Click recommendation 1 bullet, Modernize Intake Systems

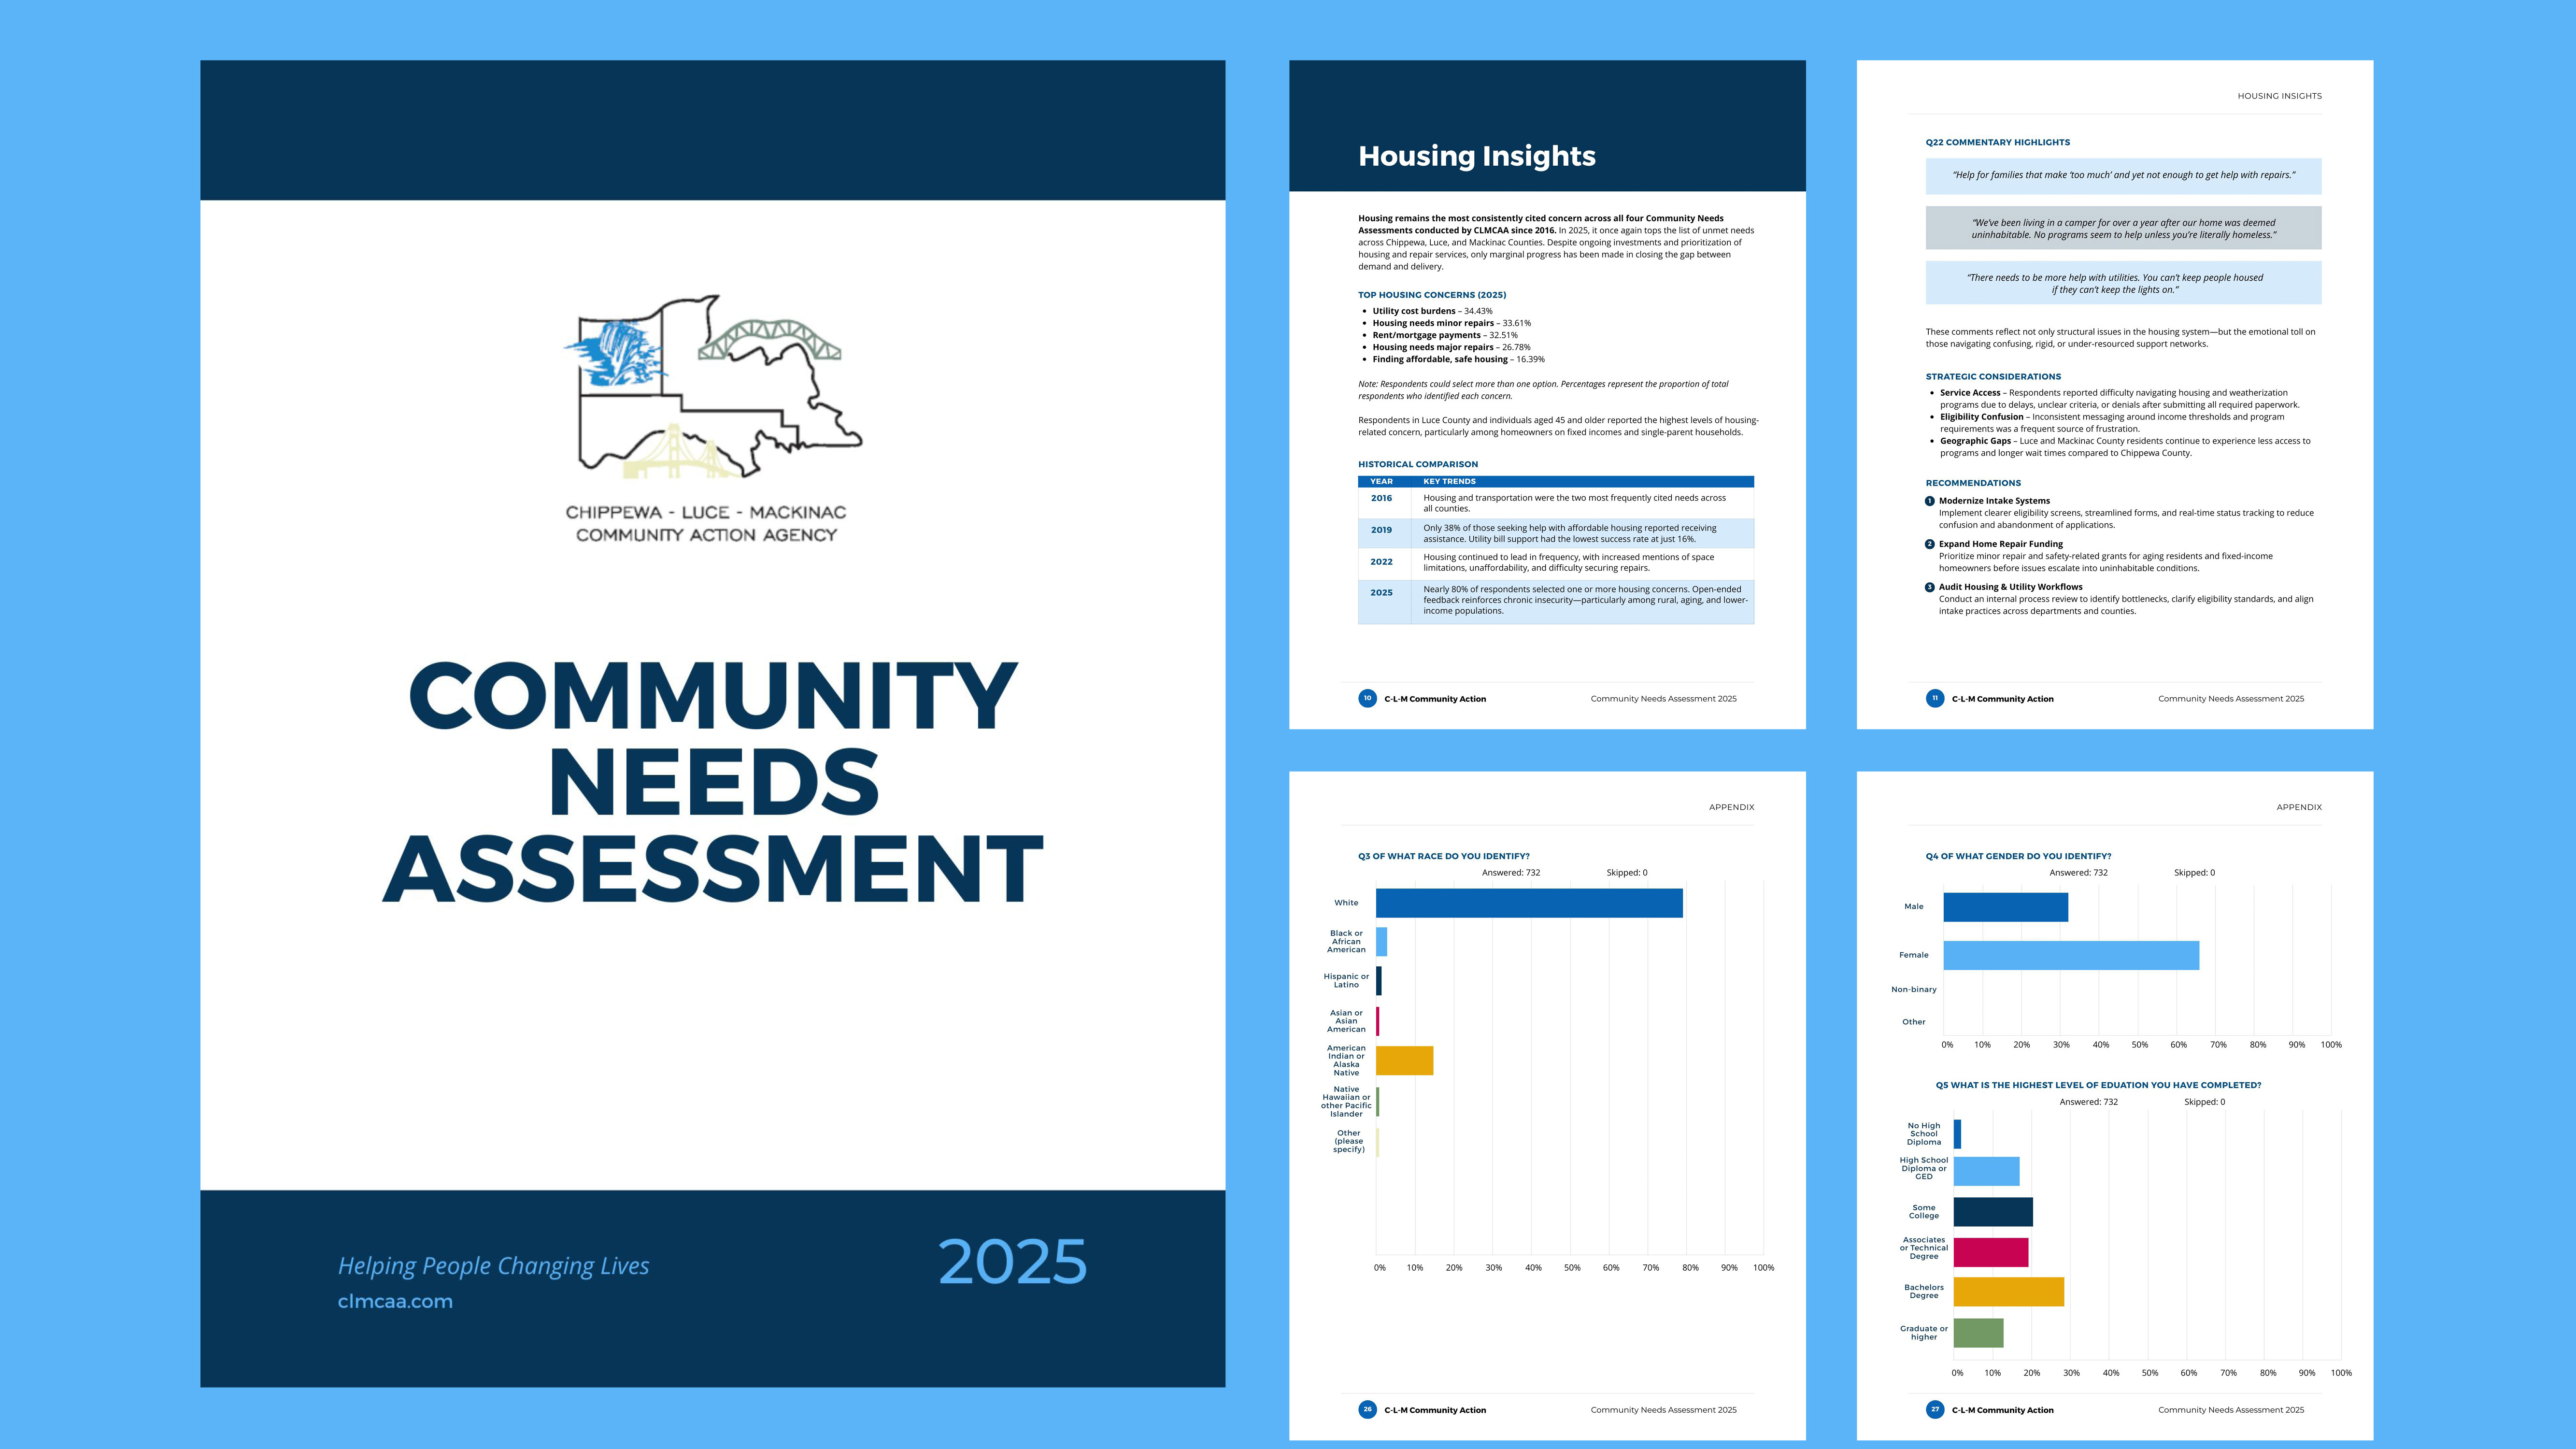click(1930, 501)
